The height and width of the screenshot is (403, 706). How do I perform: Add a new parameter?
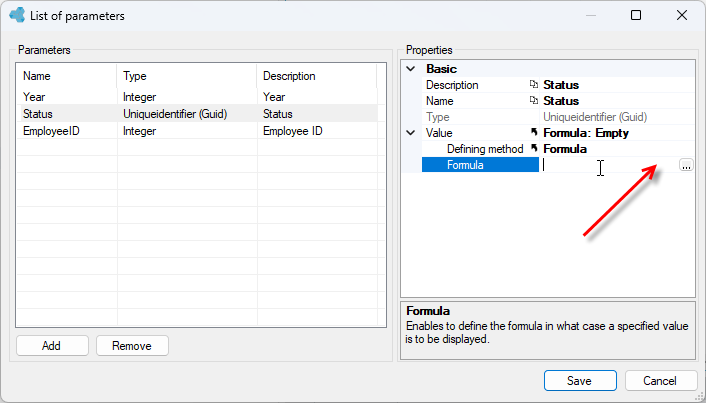52,345
